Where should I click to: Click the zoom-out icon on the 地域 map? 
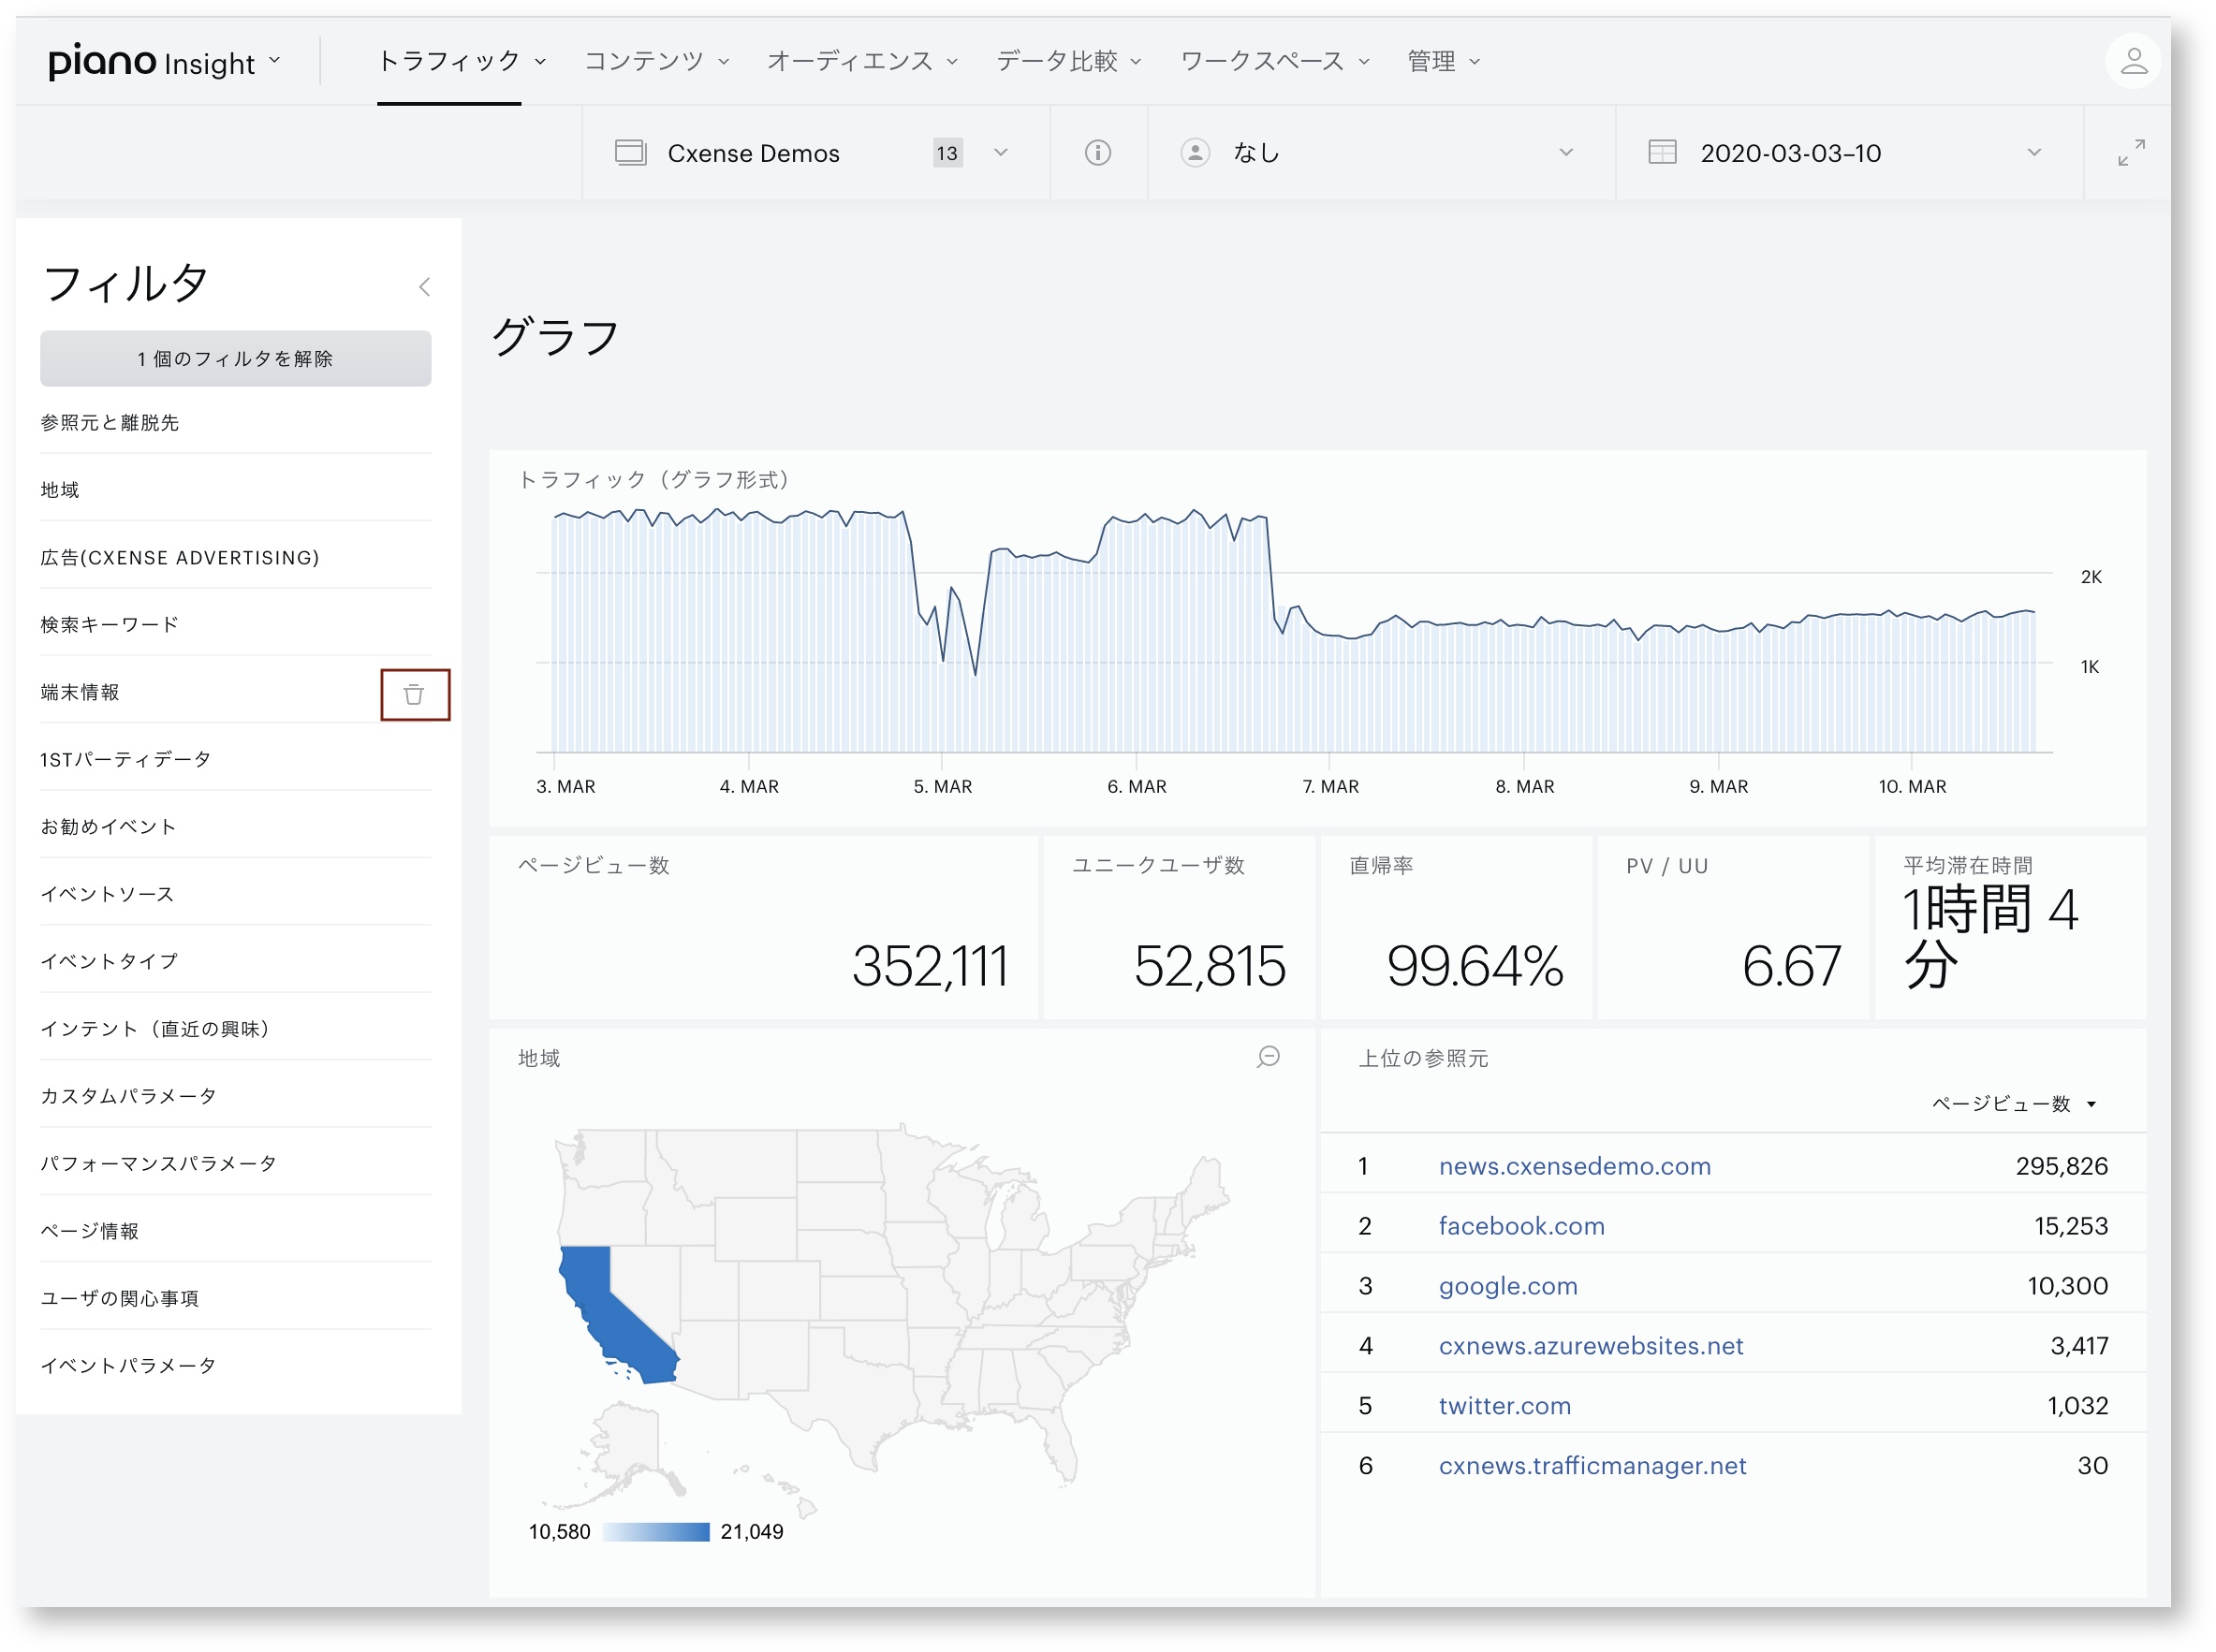point(1268,1057)
